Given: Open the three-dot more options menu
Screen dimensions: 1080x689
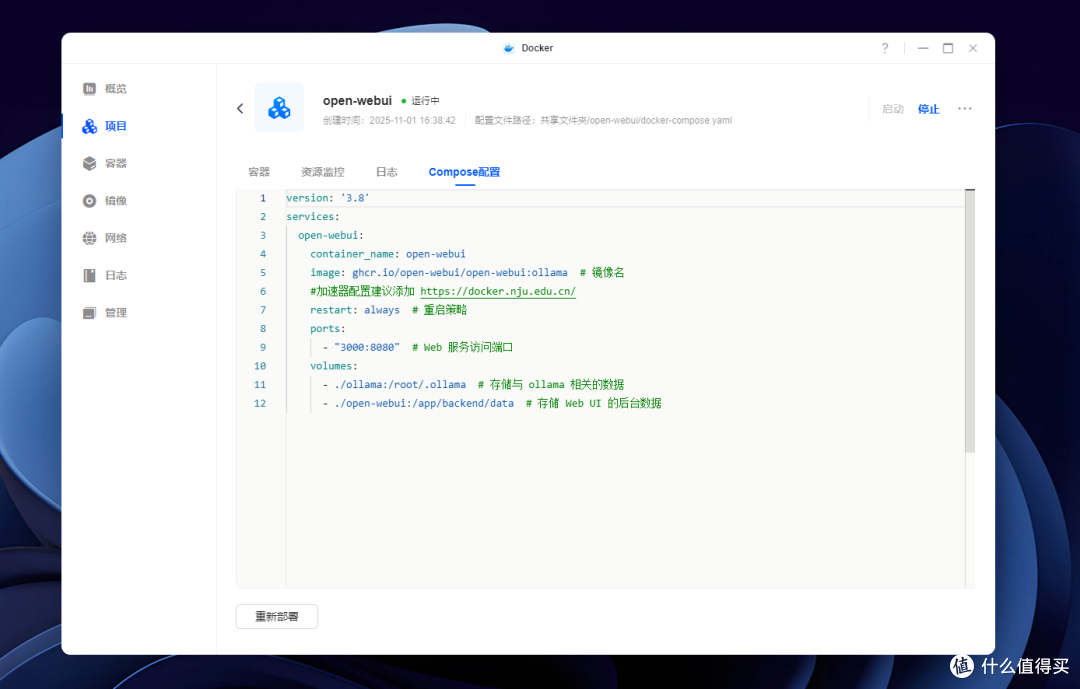Looking at the screenshot, I should 964,108.
